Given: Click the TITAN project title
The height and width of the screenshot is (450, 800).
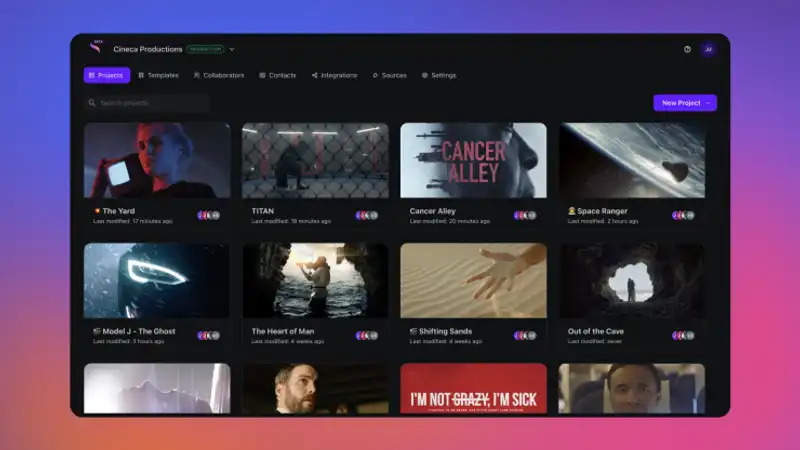Looking at the screenshot, I should 263,211.
